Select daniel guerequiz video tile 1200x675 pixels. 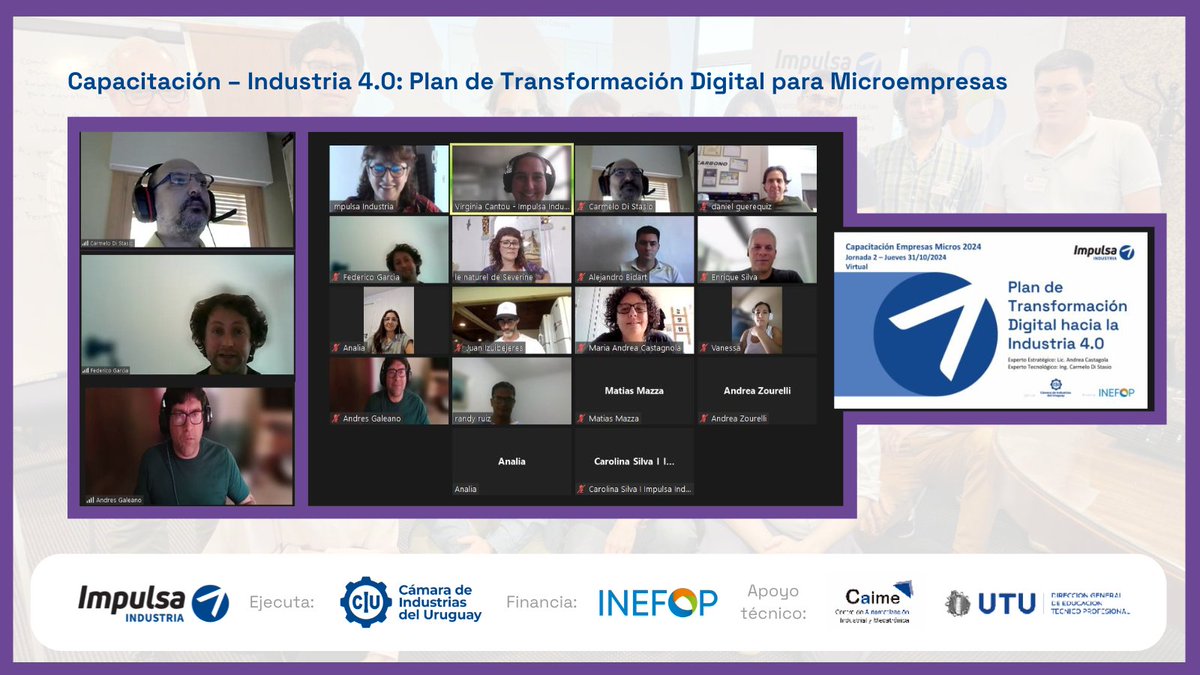tap(757, 179)
